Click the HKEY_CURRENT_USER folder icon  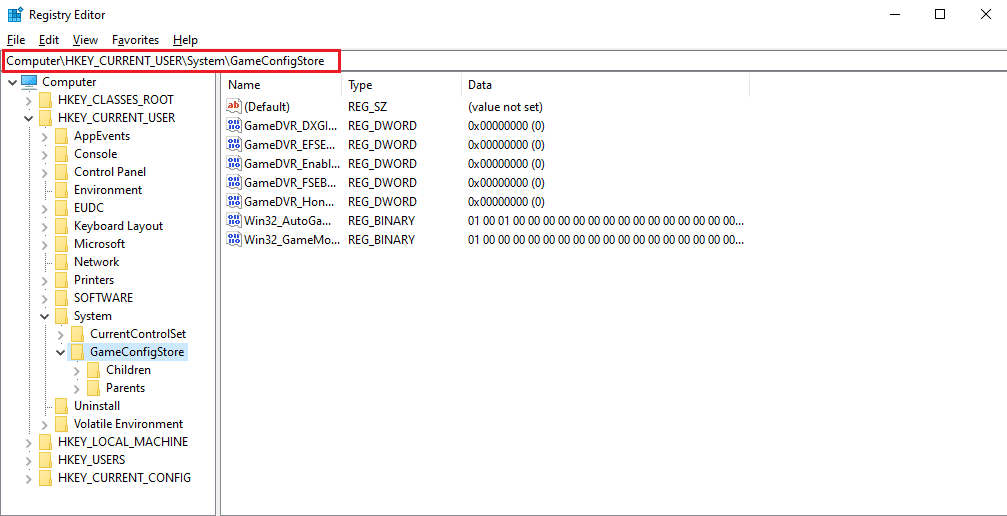pyautogui.click(x=45, y=118)
